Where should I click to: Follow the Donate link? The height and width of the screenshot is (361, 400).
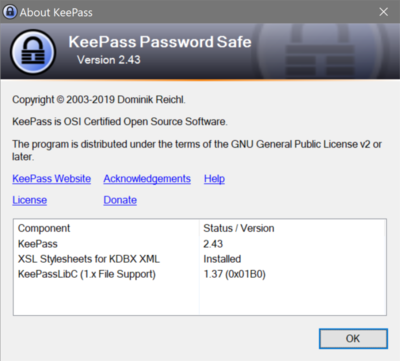click(120, 200)
